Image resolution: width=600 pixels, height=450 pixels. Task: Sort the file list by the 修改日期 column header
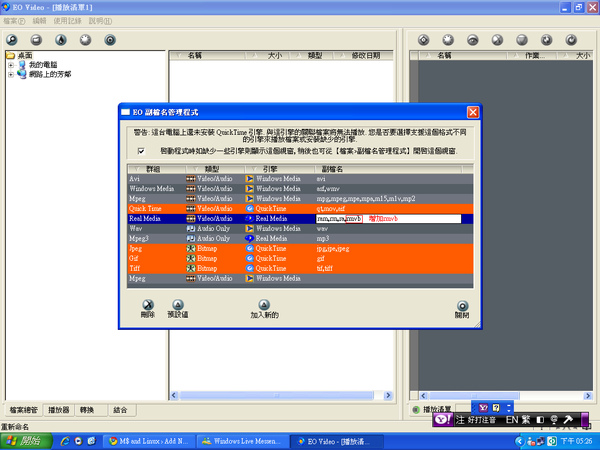[363, 56]
